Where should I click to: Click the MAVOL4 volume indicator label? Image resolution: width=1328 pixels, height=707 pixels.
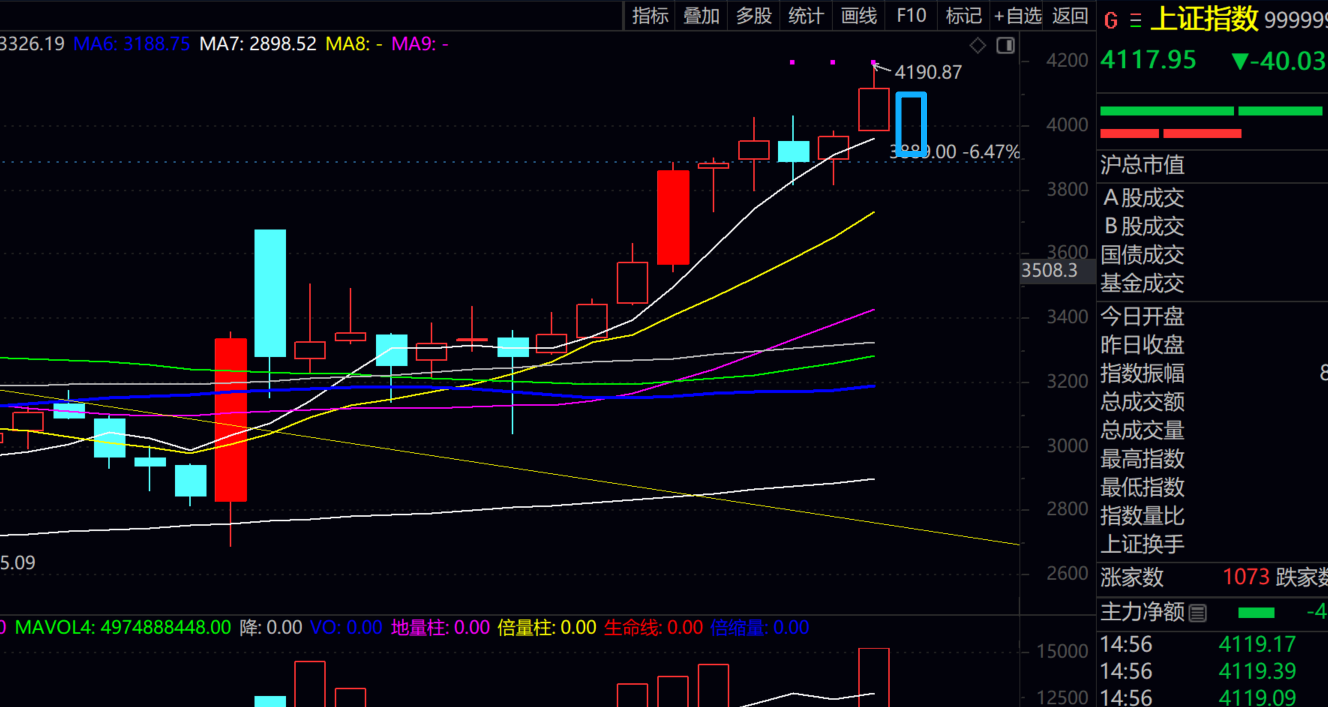121,628
